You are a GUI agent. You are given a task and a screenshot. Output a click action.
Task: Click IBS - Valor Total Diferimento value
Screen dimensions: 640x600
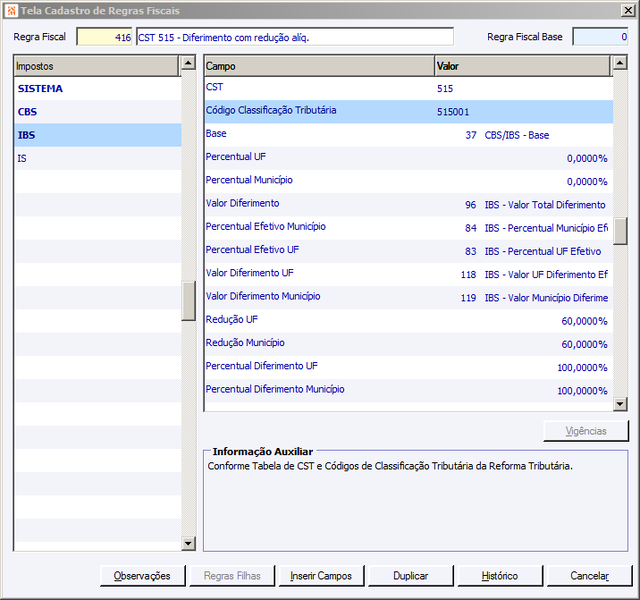click(545, 205)
